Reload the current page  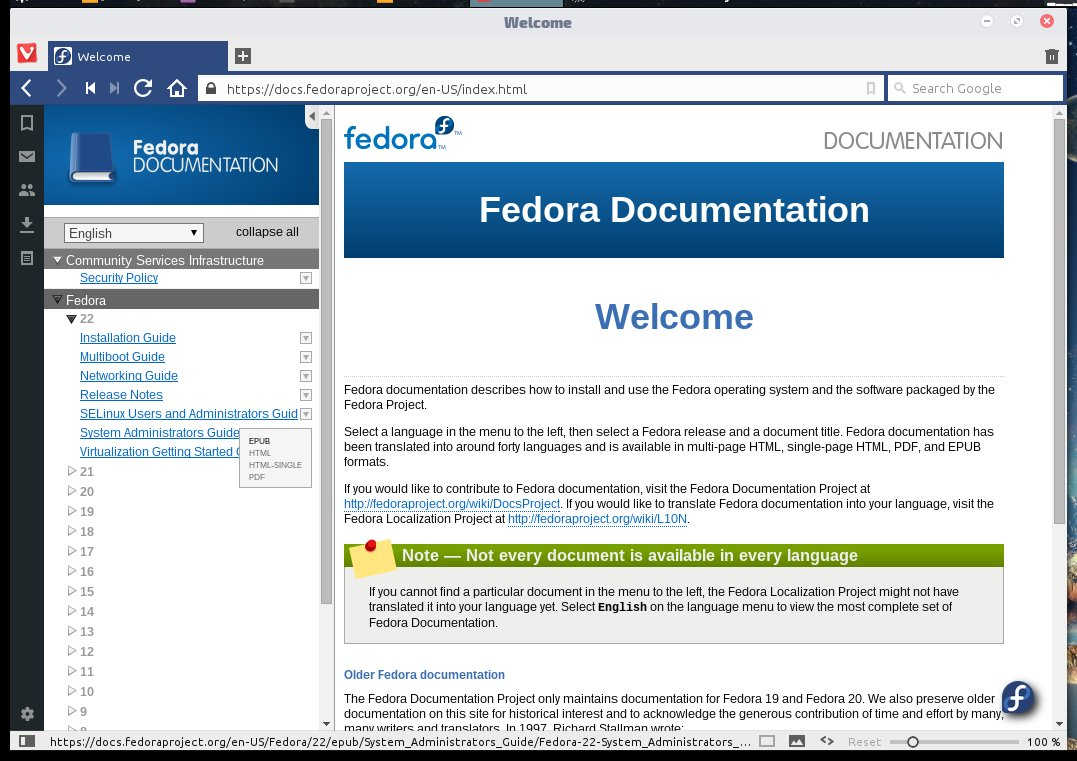[x=143, y=88]
